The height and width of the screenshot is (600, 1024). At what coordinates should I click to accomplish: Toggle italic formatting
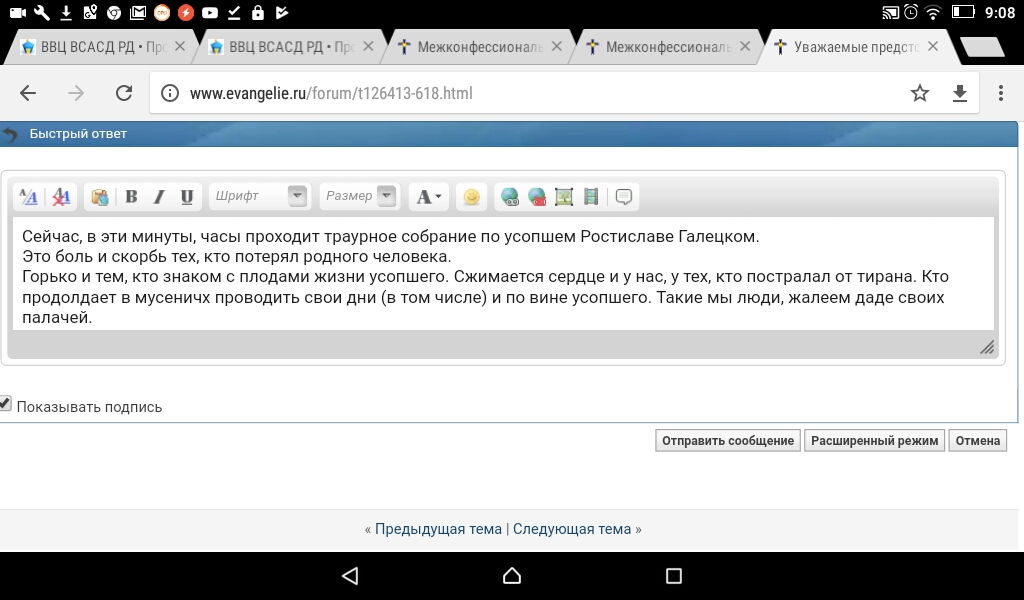tap(158, 197)
